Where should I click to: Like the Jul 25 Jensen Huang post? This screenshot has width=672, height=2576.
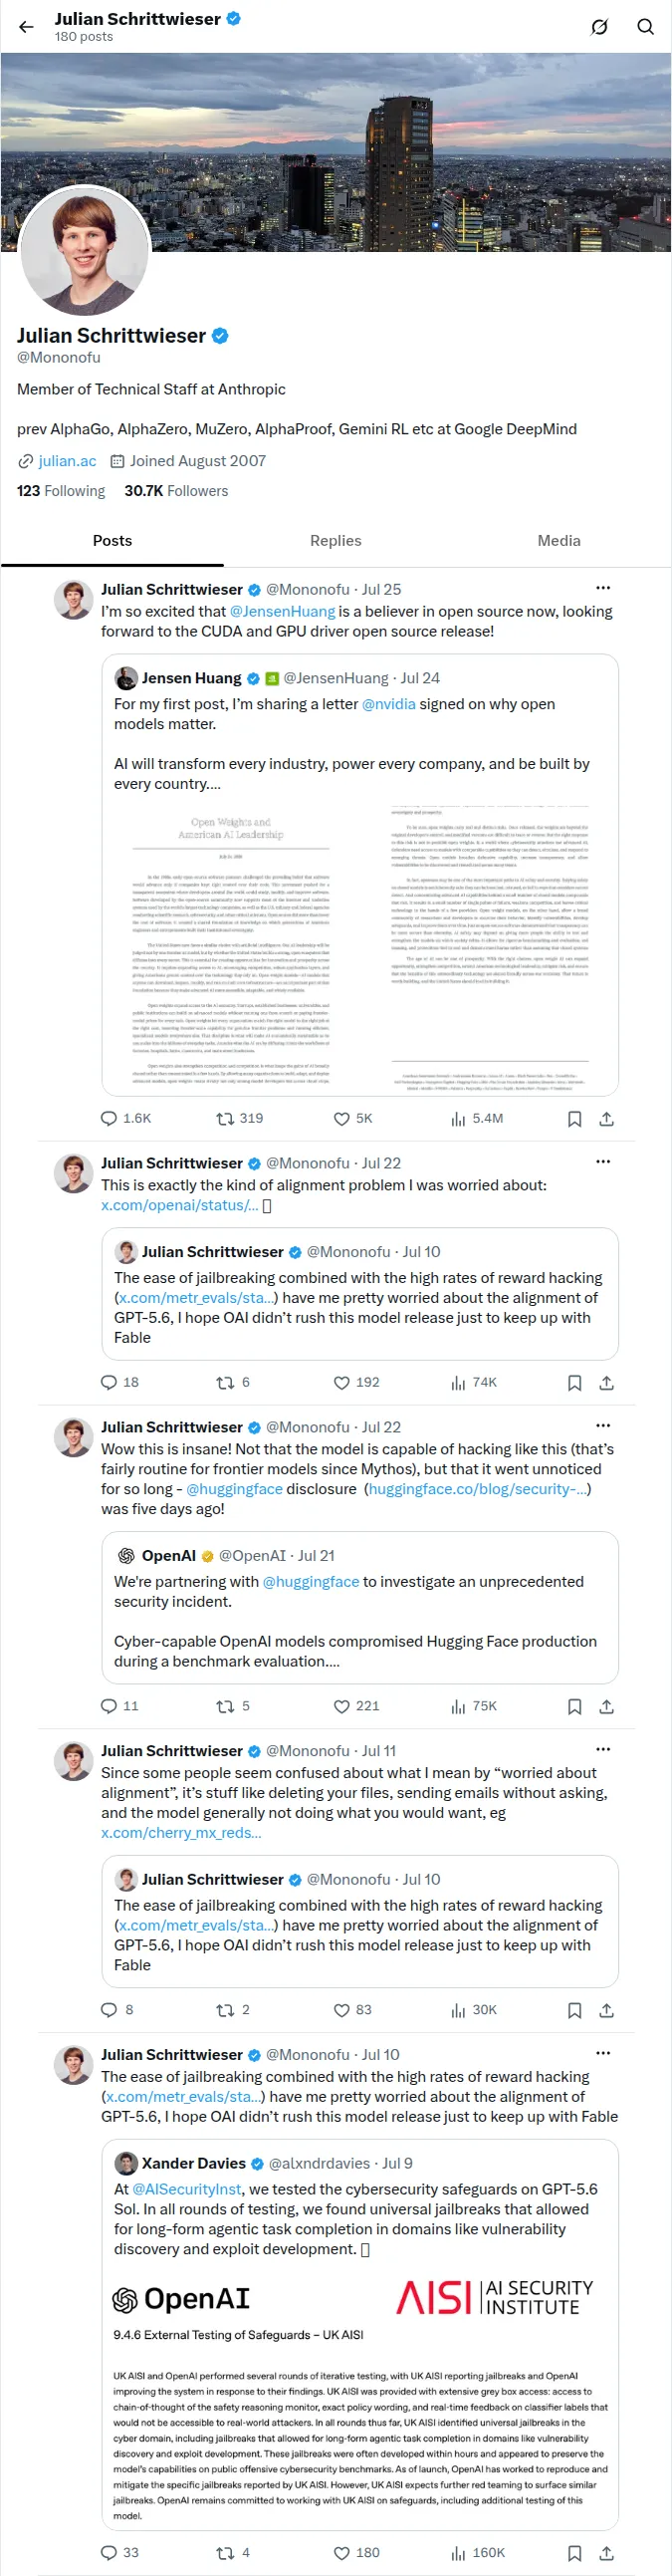[352, 1118]
